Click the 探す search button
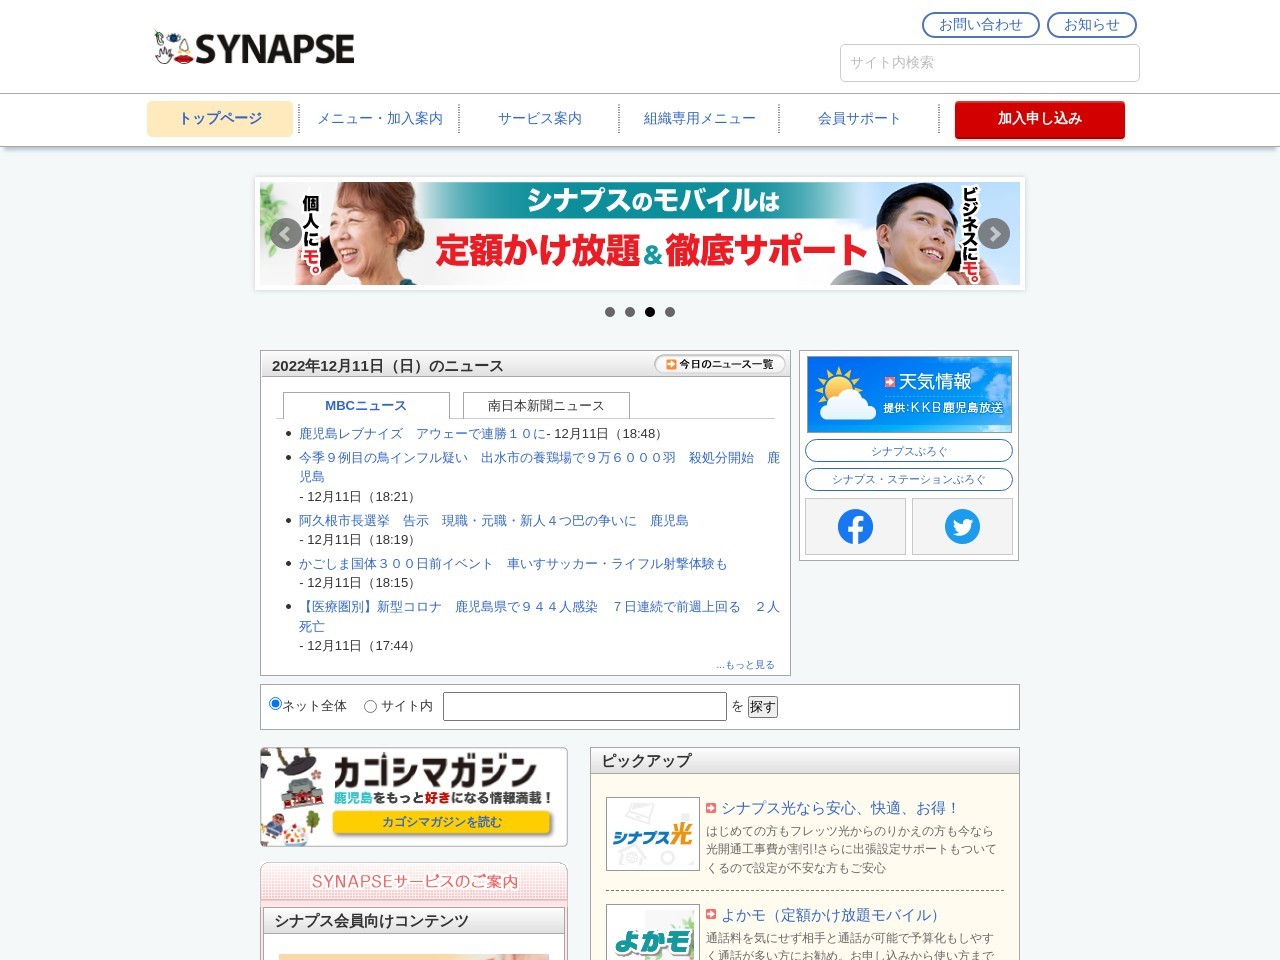 (763, 707)
